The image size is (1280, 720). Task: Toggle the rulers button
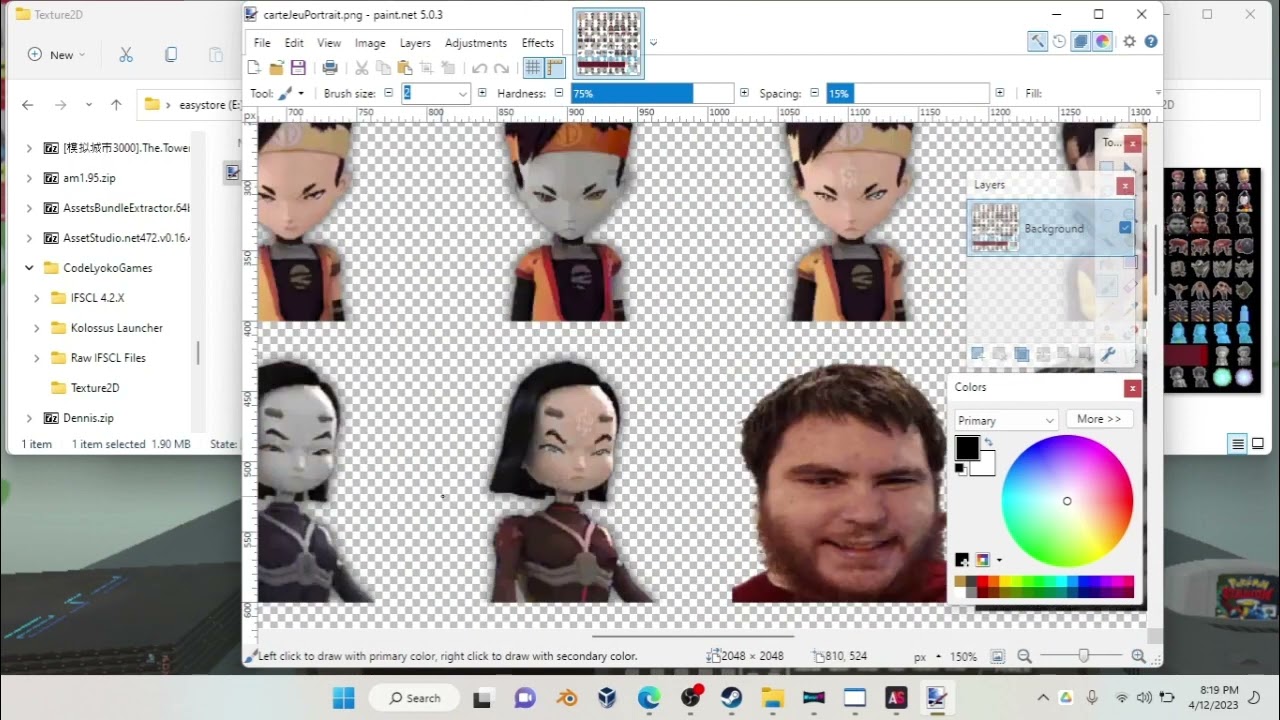[555, 68]
